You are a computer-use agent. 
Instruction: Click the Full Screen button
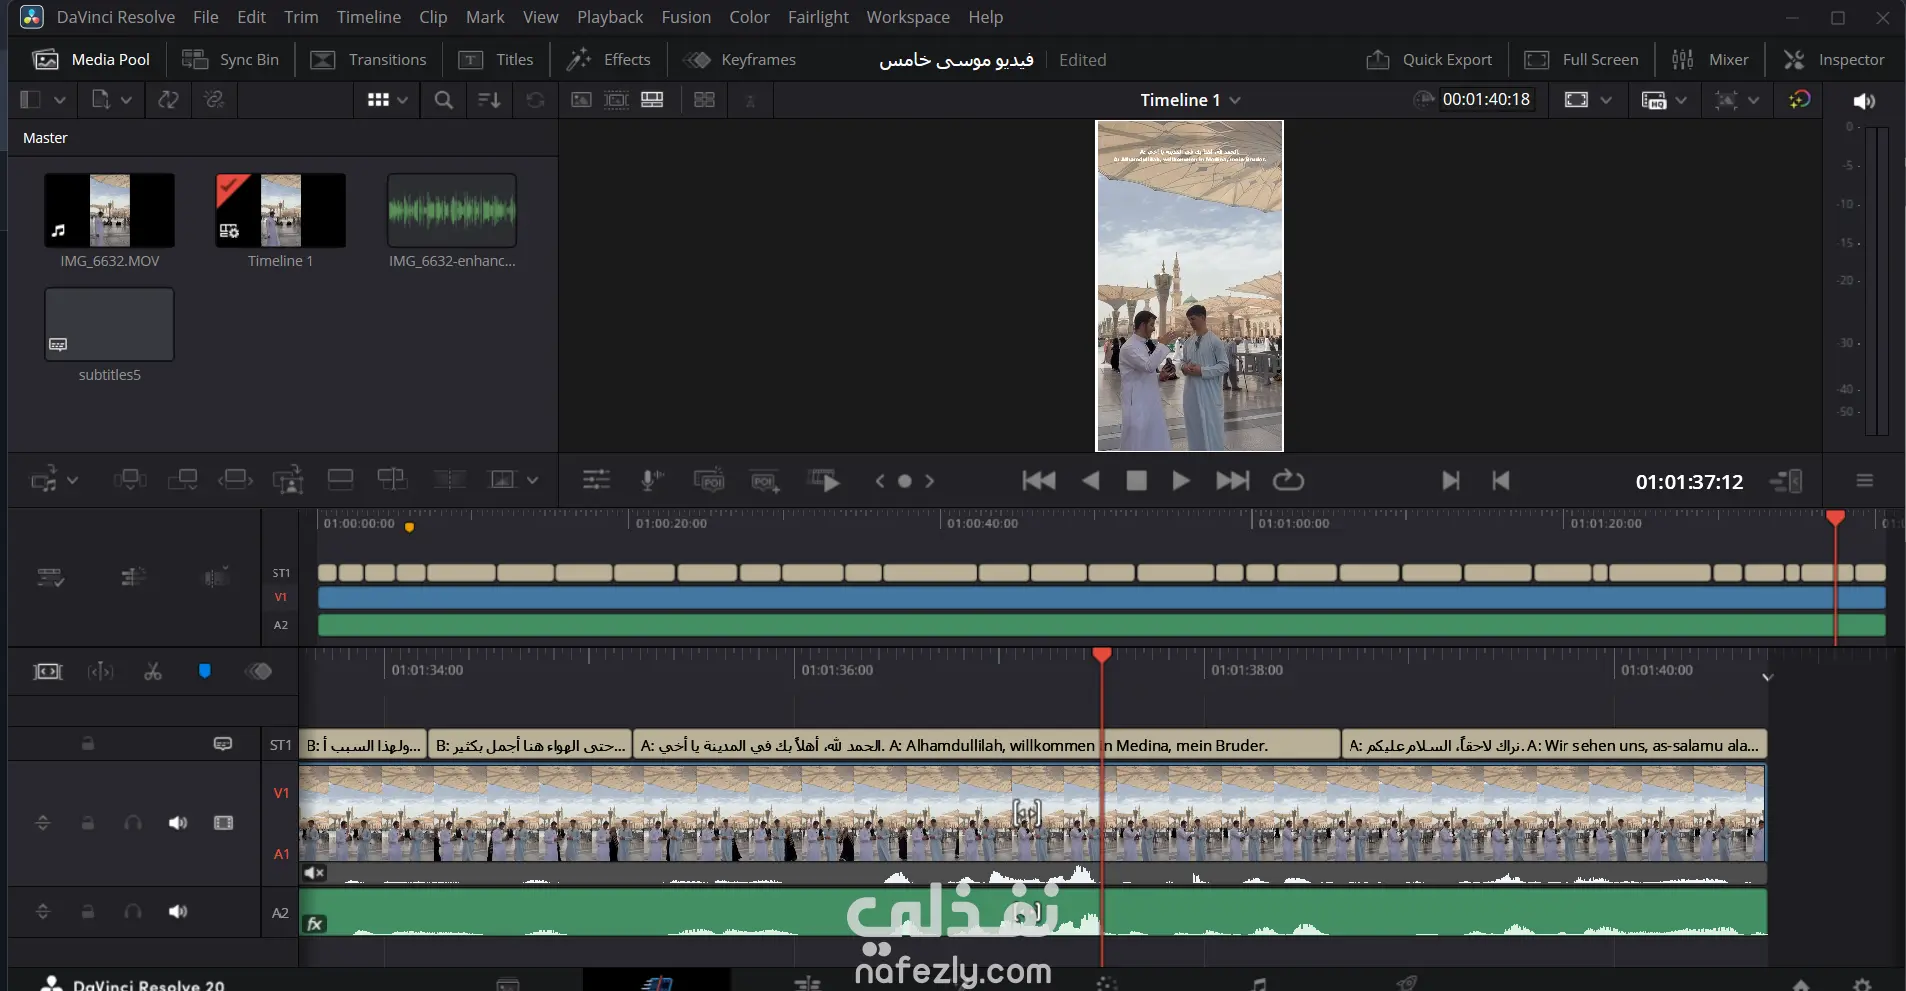point(1581,60)
